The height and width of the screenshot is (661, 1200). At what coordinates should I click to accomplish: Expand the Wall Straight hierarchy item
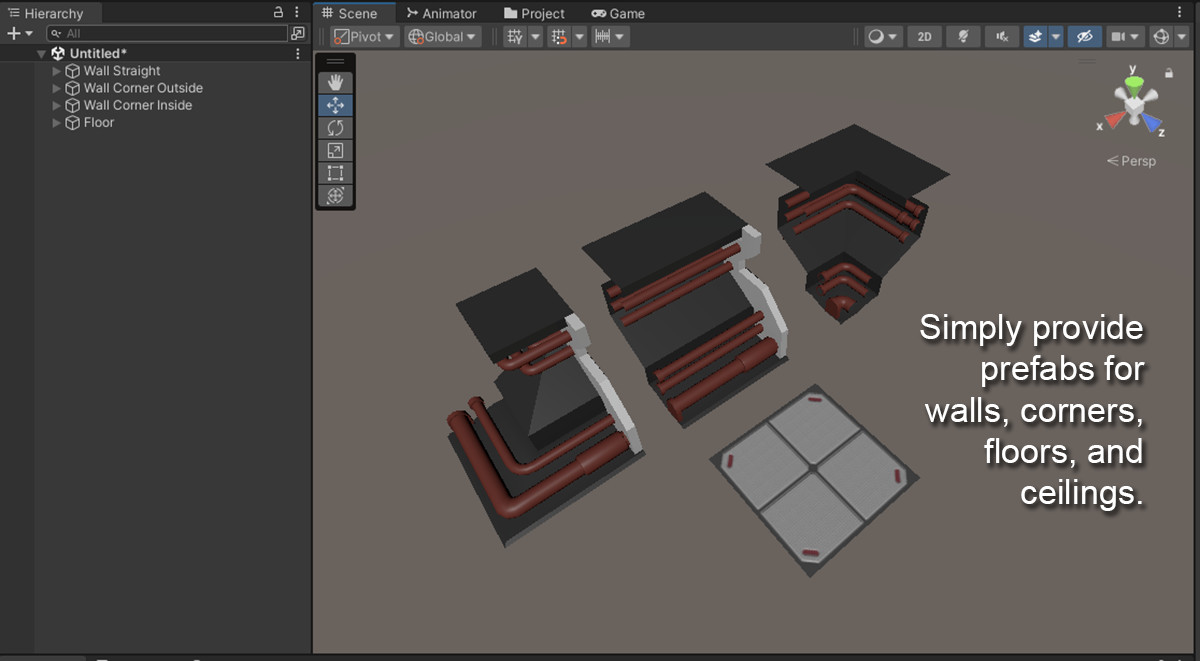tap(56, 71)
